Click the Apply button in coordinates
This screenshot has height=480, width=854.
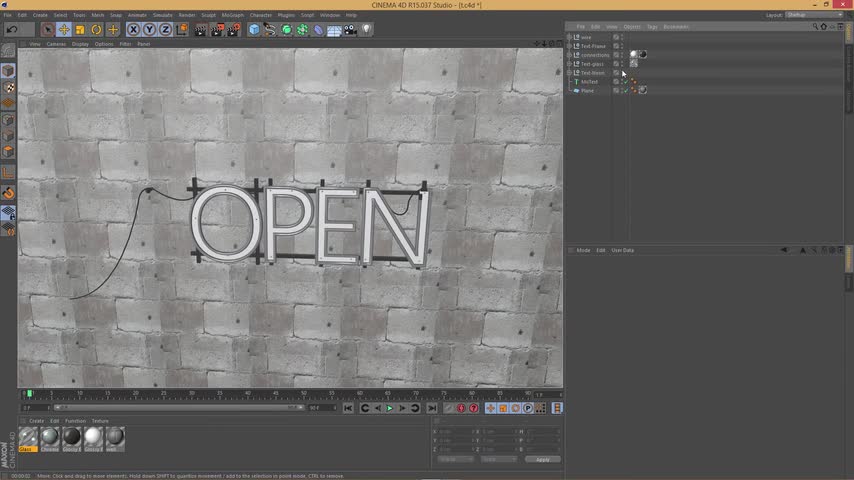point(542,459)
